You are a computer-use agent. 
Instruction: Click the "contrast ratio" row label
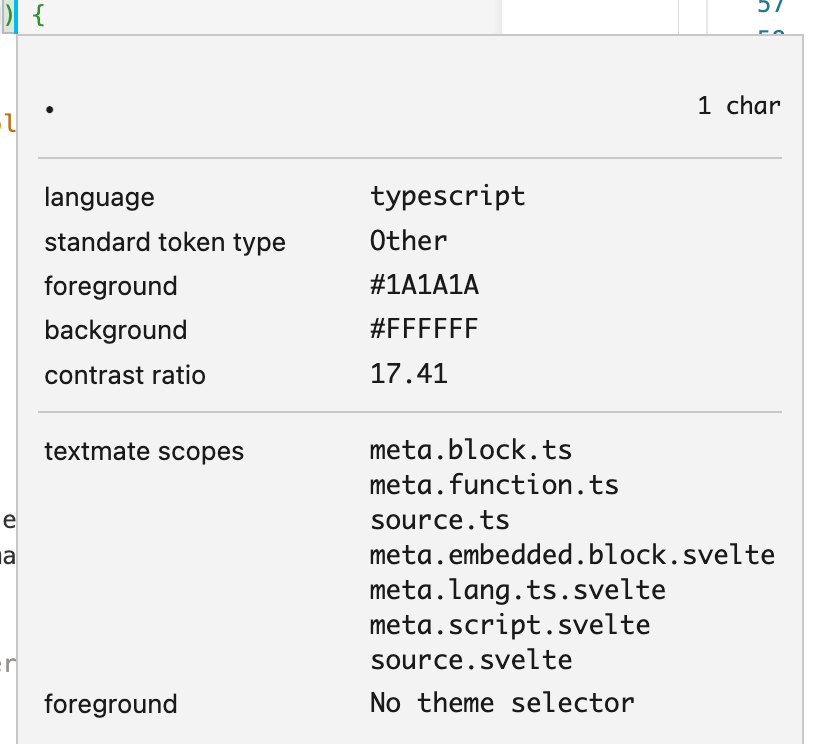pyautogui.click(x=124, y=374)
